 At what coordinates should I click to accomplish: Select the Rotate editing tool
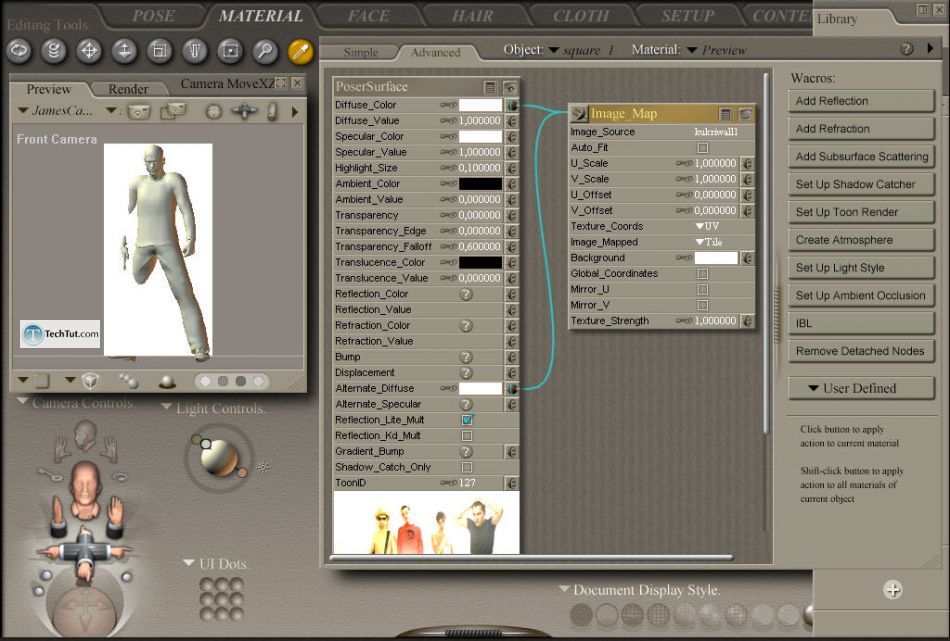19,51
